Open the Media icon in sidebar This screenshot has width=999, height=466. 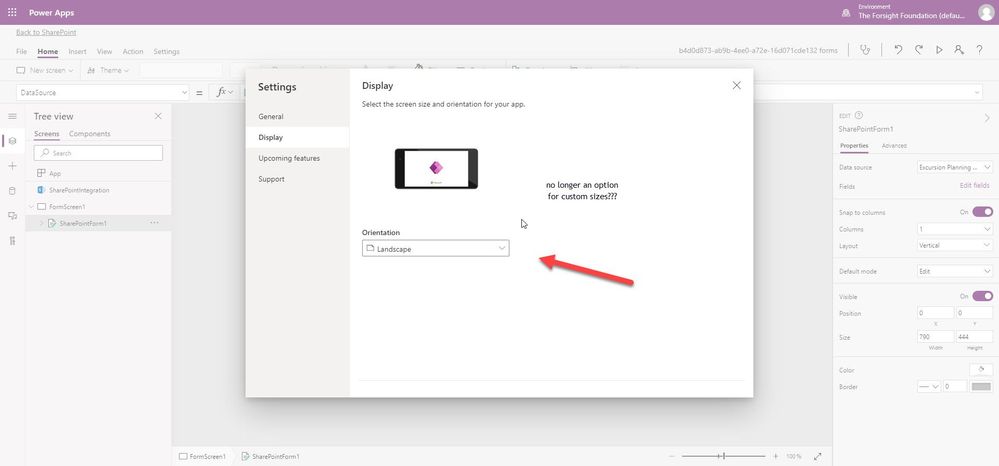[12, 215]
